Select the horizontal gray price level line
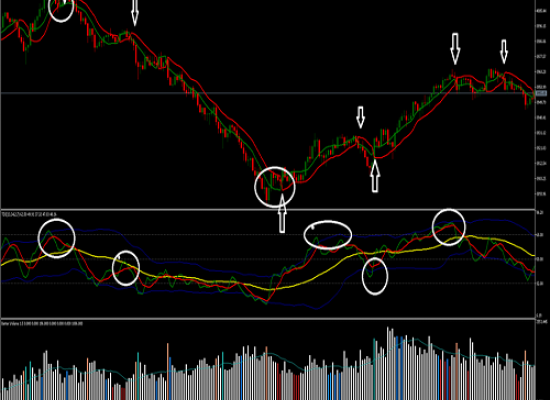 pos(268,93)
